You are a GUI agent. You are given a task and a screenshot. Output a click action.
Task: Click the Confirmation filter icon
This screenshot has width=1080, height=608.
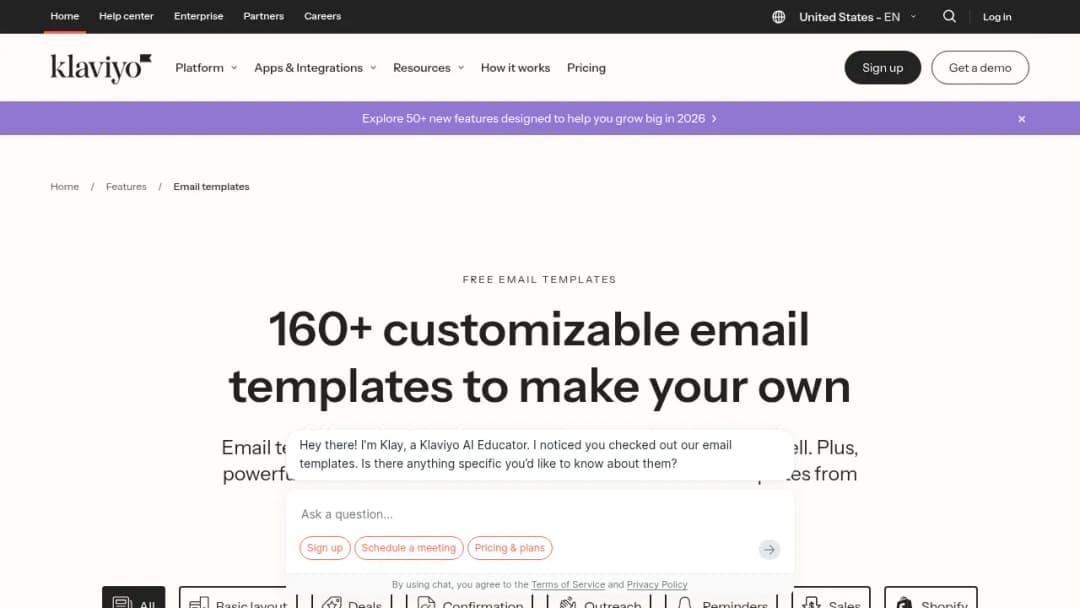pyautogui.click(x=426, y=603)
